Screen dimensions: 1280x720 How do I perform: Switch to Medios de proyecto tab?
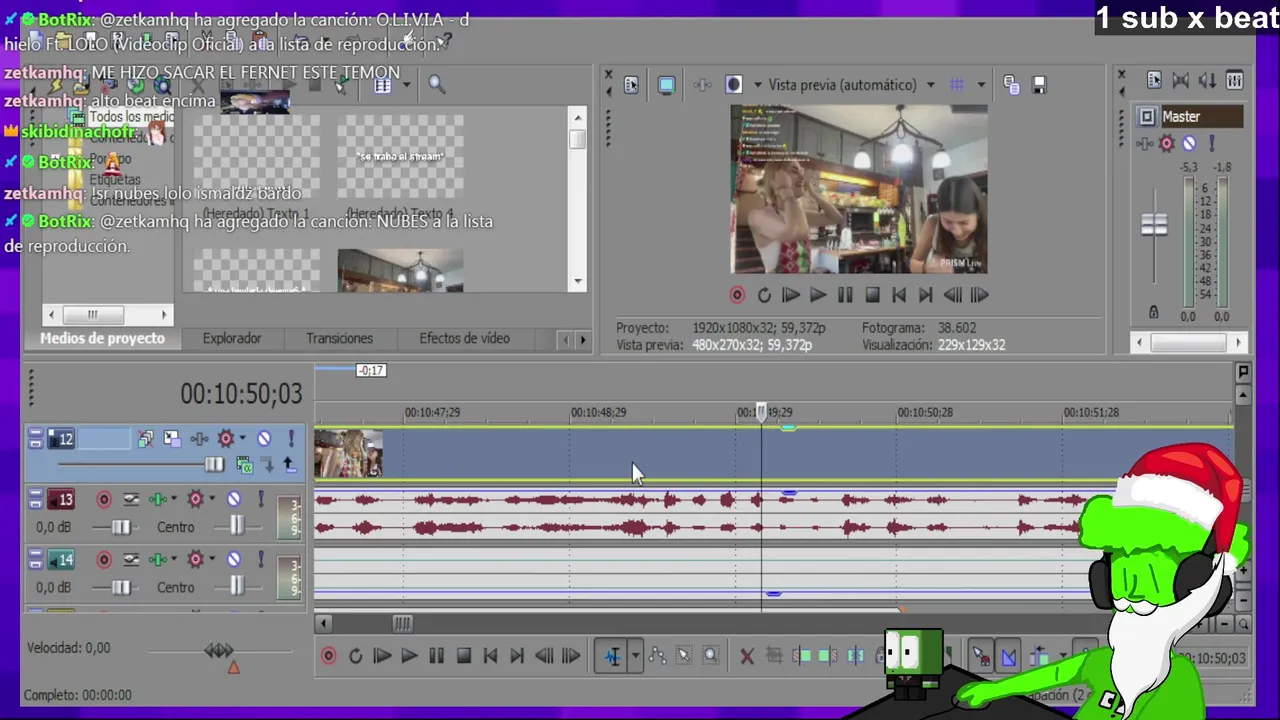[102, 338]
